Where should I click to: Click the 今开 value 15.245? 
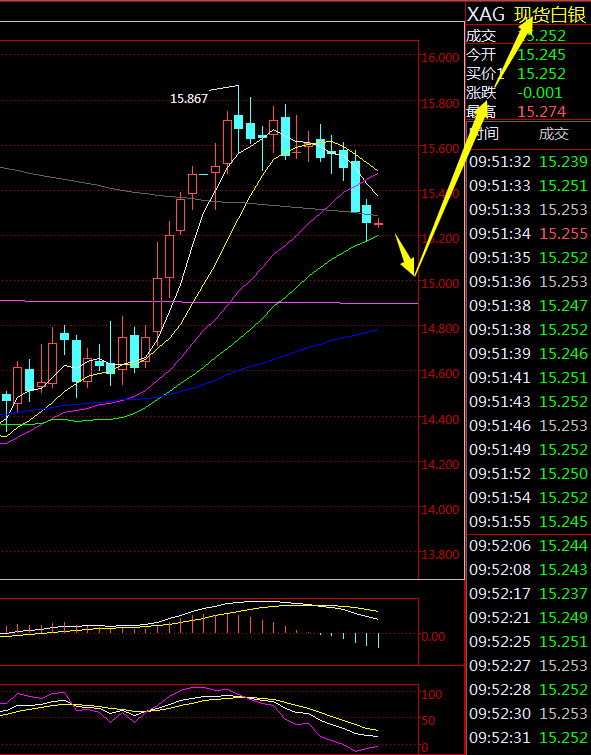tap(541, 55)
